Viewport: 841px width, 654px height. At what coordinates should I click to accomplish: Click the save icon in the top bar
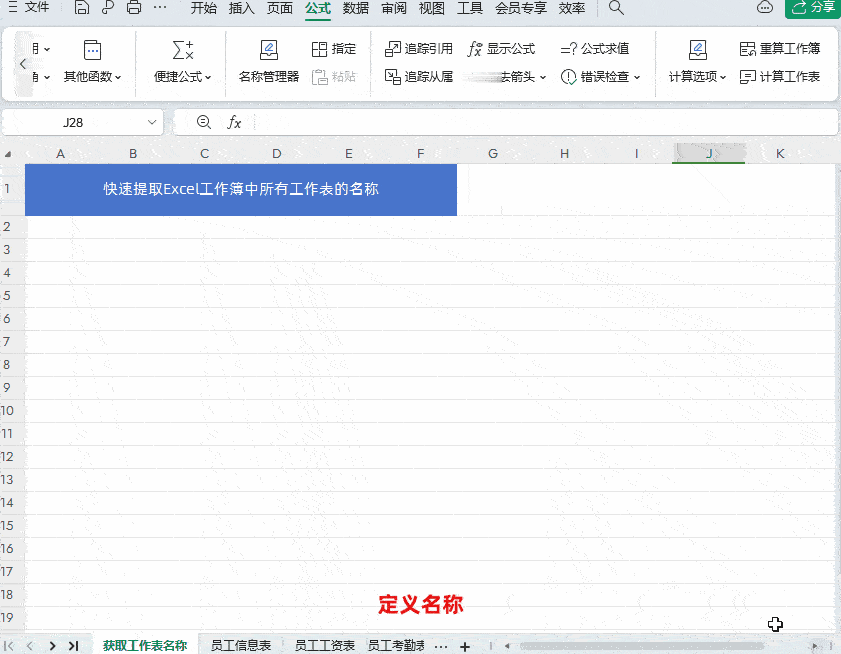pyautogui.click(x=82, y=8)
